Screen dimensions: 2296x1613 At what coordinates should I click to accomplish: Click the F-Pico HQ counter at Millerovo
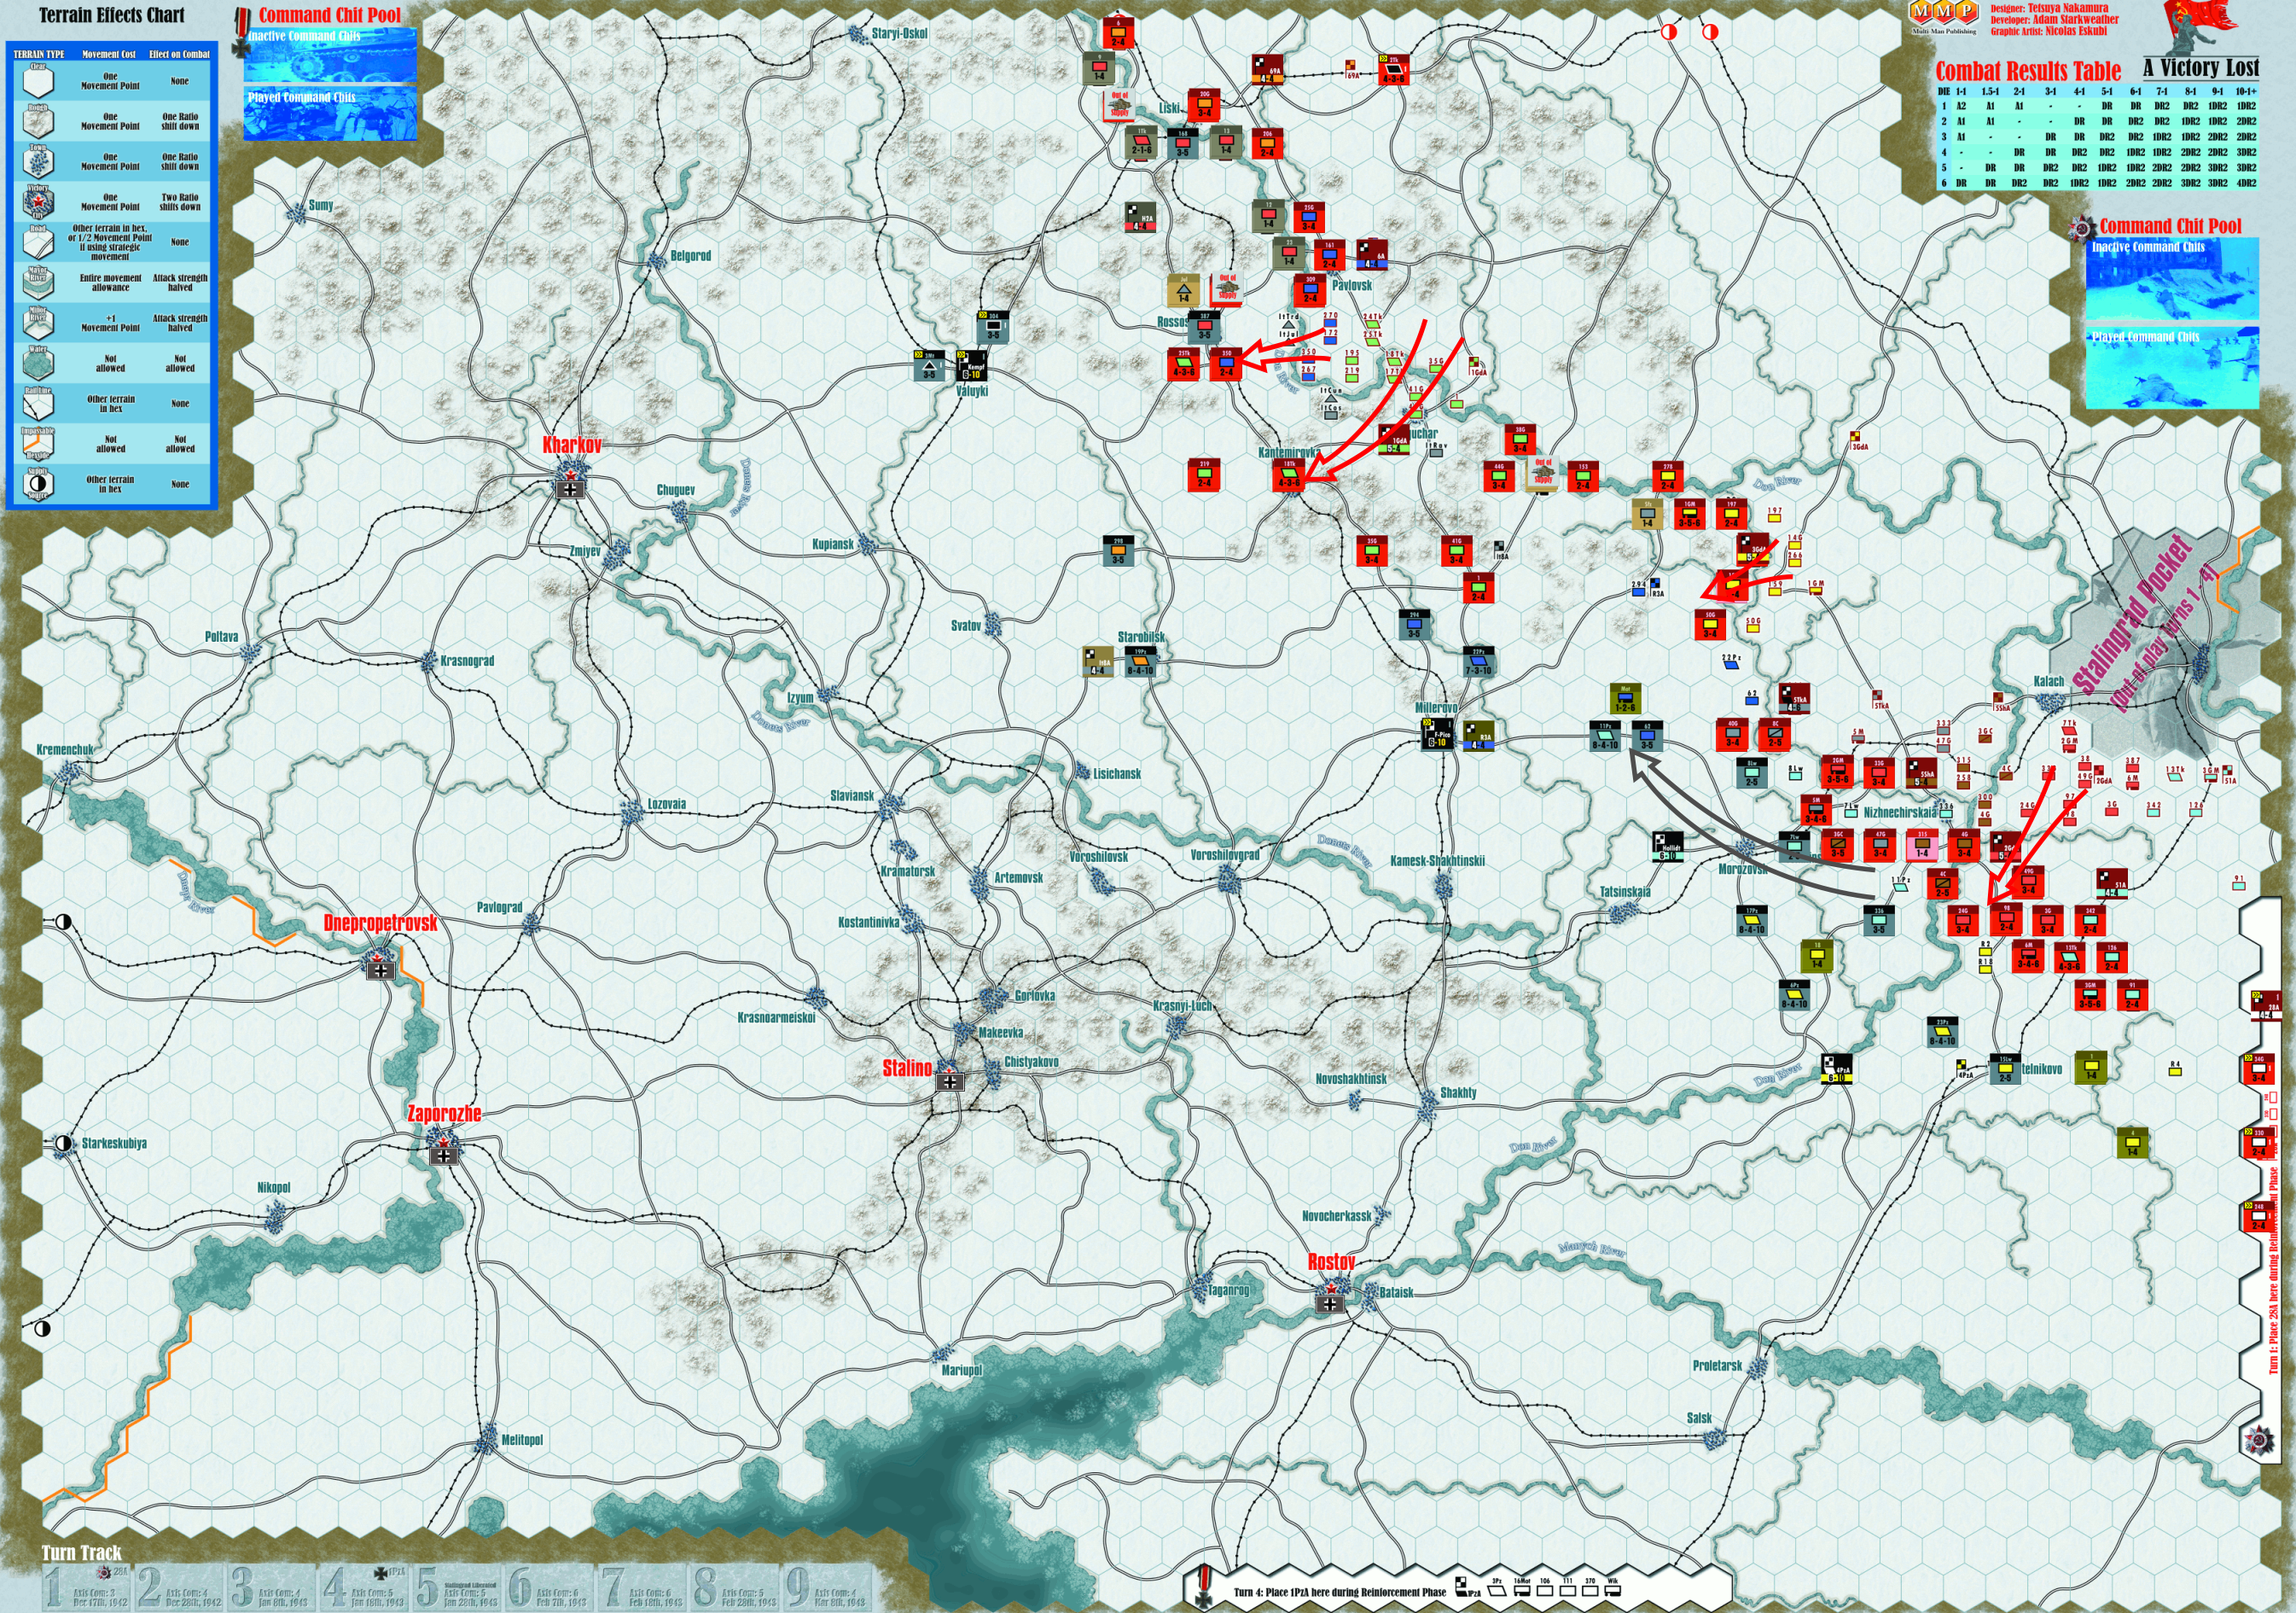(1437, 735)
